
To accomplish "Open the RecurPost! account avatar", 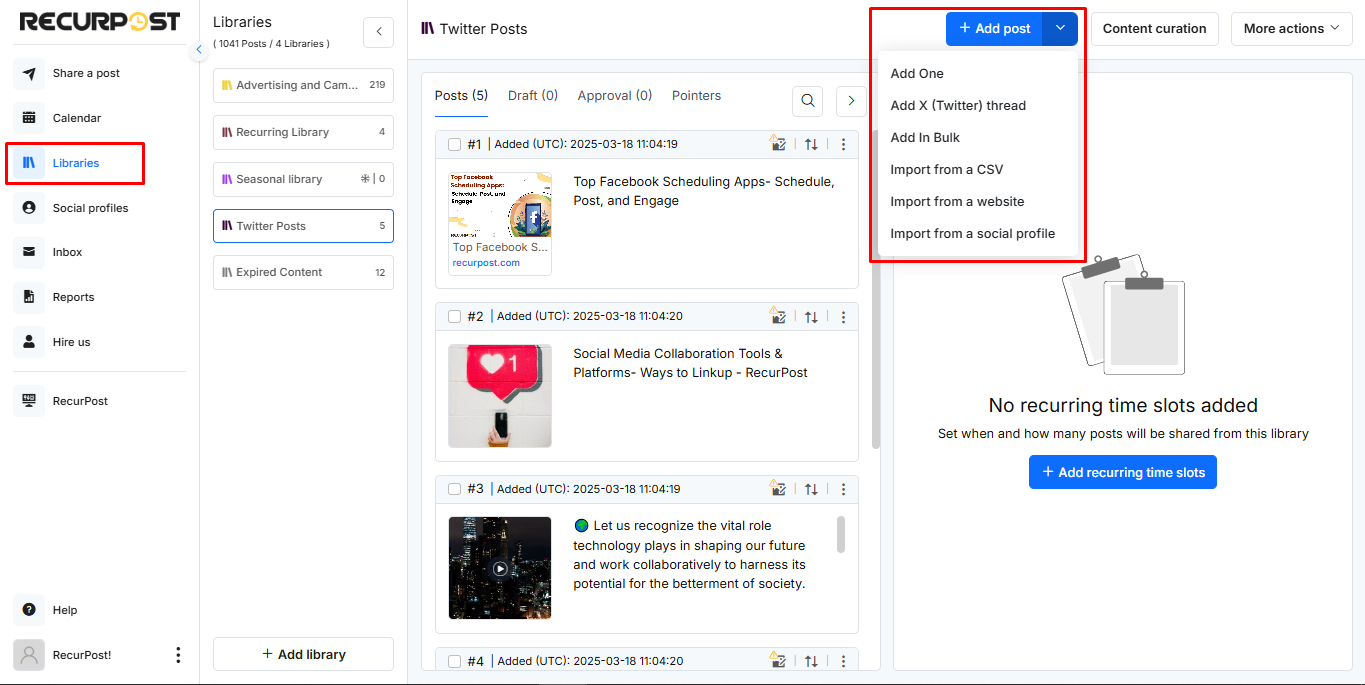I will tap(29, 655).
